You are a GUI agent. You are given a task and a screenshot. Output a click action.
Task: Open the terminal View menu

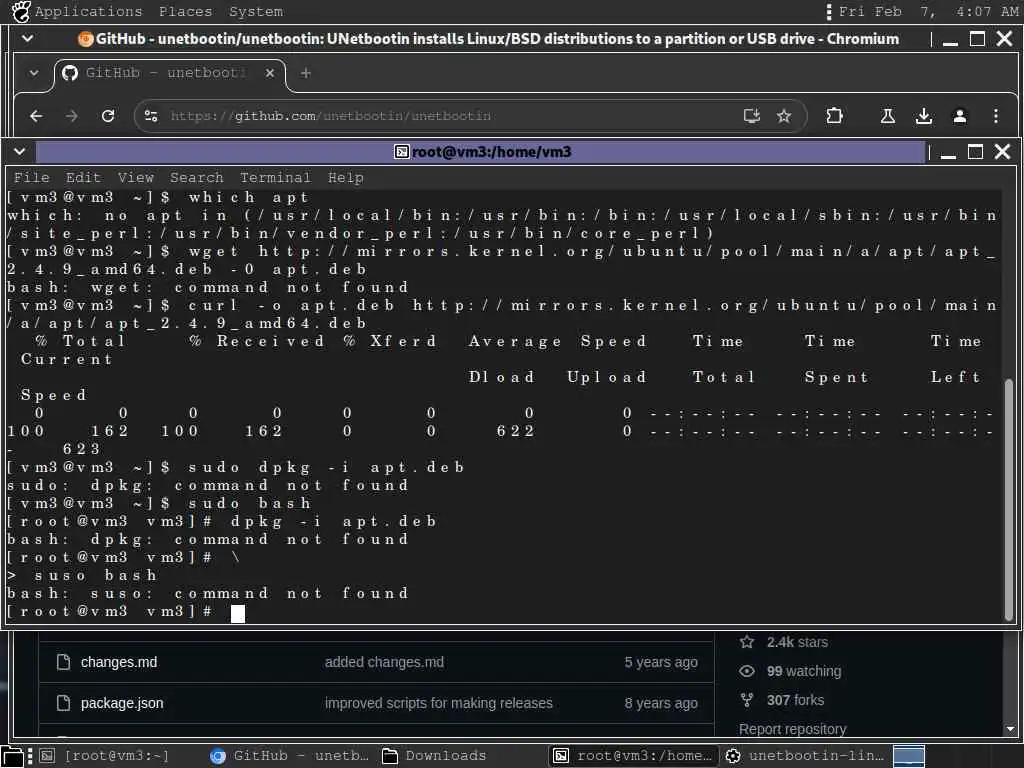point(136,178)
